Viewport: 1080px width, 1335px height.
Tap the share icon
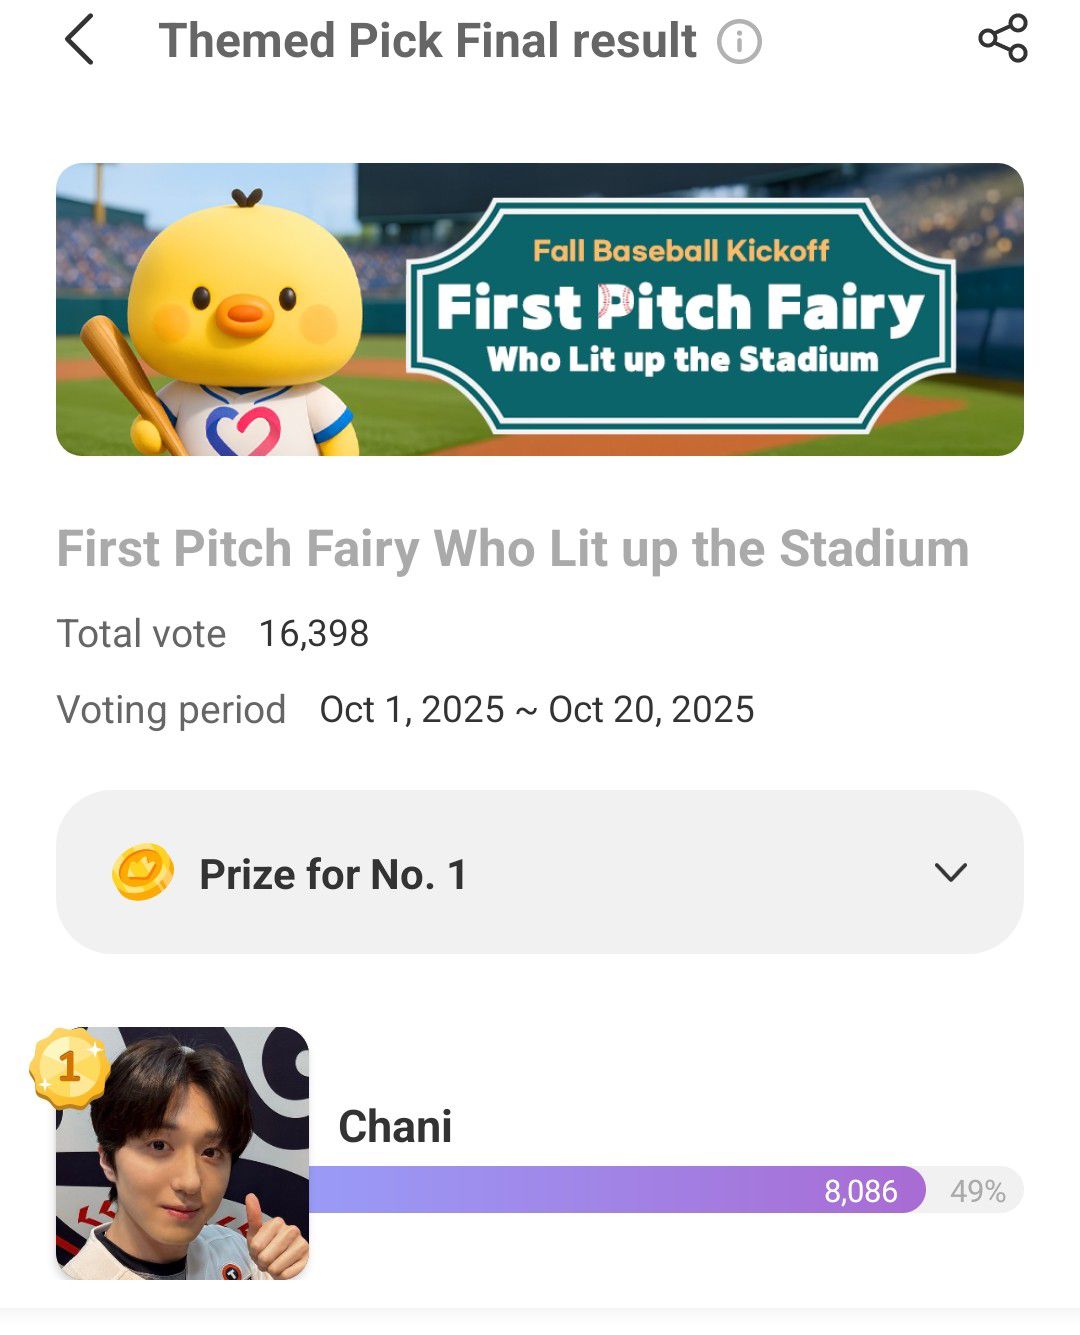tap(1002, 39)
